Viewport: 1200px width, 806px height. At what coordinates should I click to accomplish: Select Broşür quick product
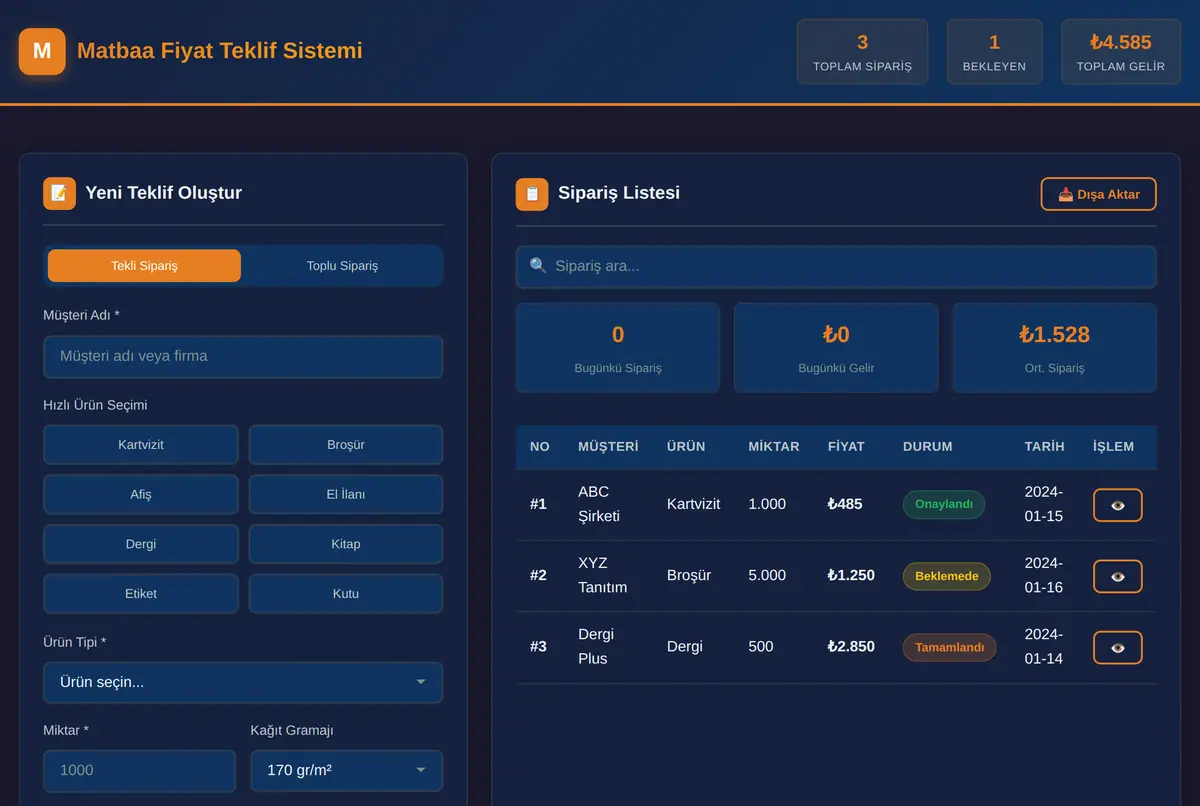[x=346, y=445]
